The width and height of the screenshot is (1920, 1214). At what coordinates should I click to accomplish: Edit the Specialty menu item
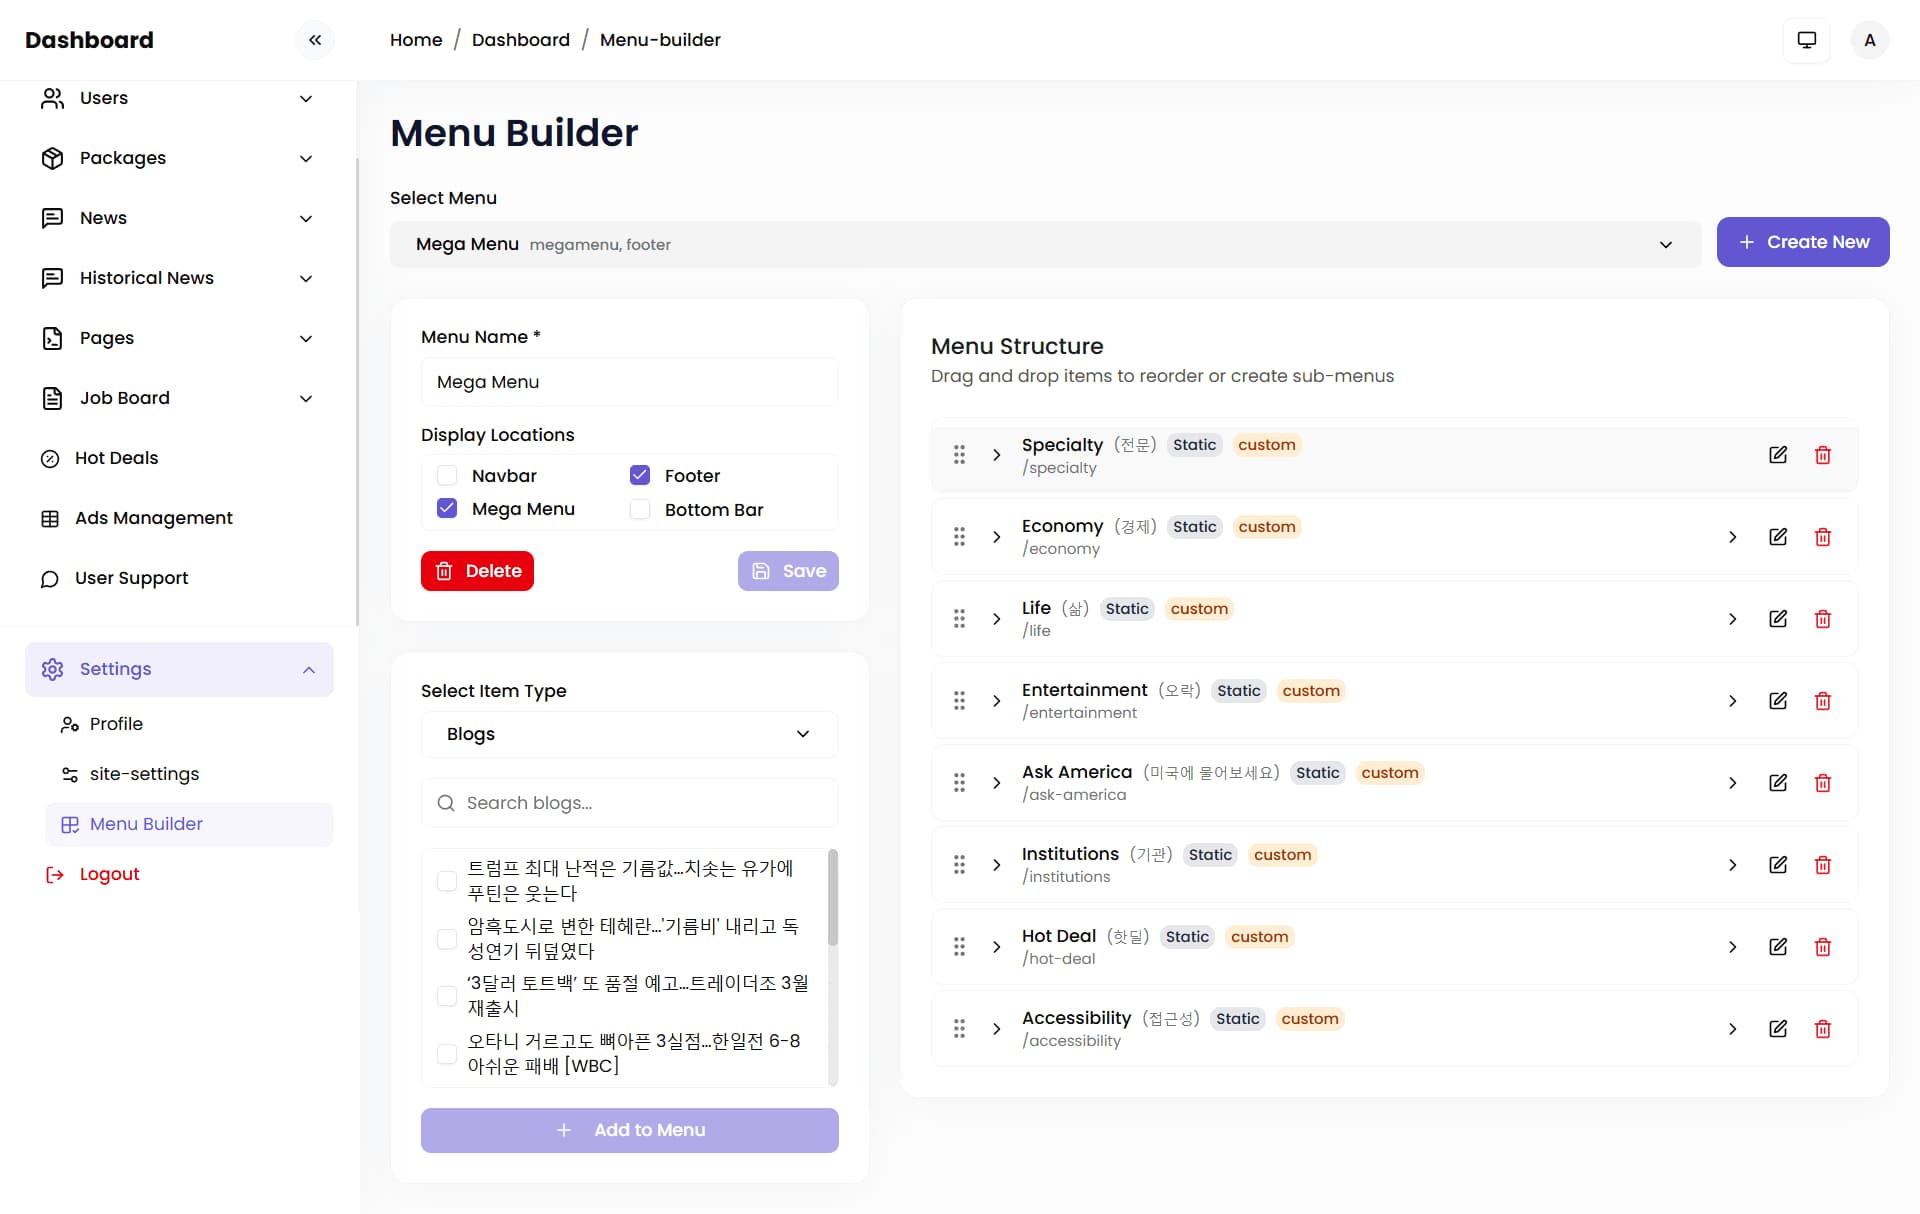click(x=1778, y=455)
